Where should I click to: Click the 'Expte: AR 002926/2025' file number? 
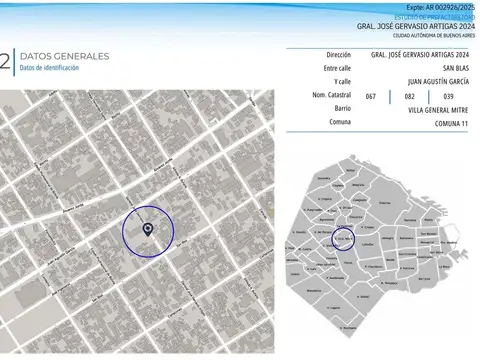(440, 7)
